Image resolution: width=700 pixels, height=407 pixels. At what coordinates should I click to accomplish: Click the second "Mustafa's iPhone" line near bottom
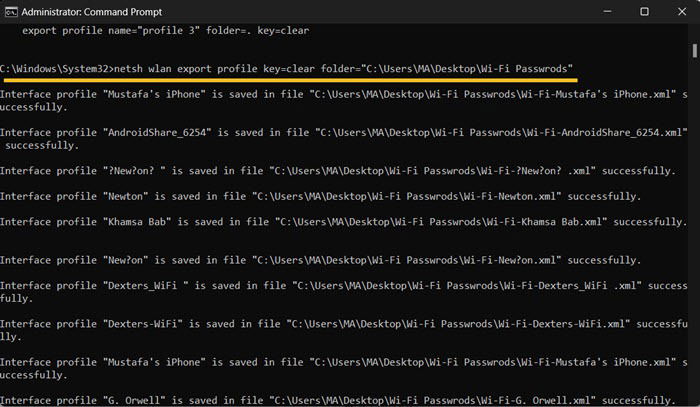tap(344, 368)
